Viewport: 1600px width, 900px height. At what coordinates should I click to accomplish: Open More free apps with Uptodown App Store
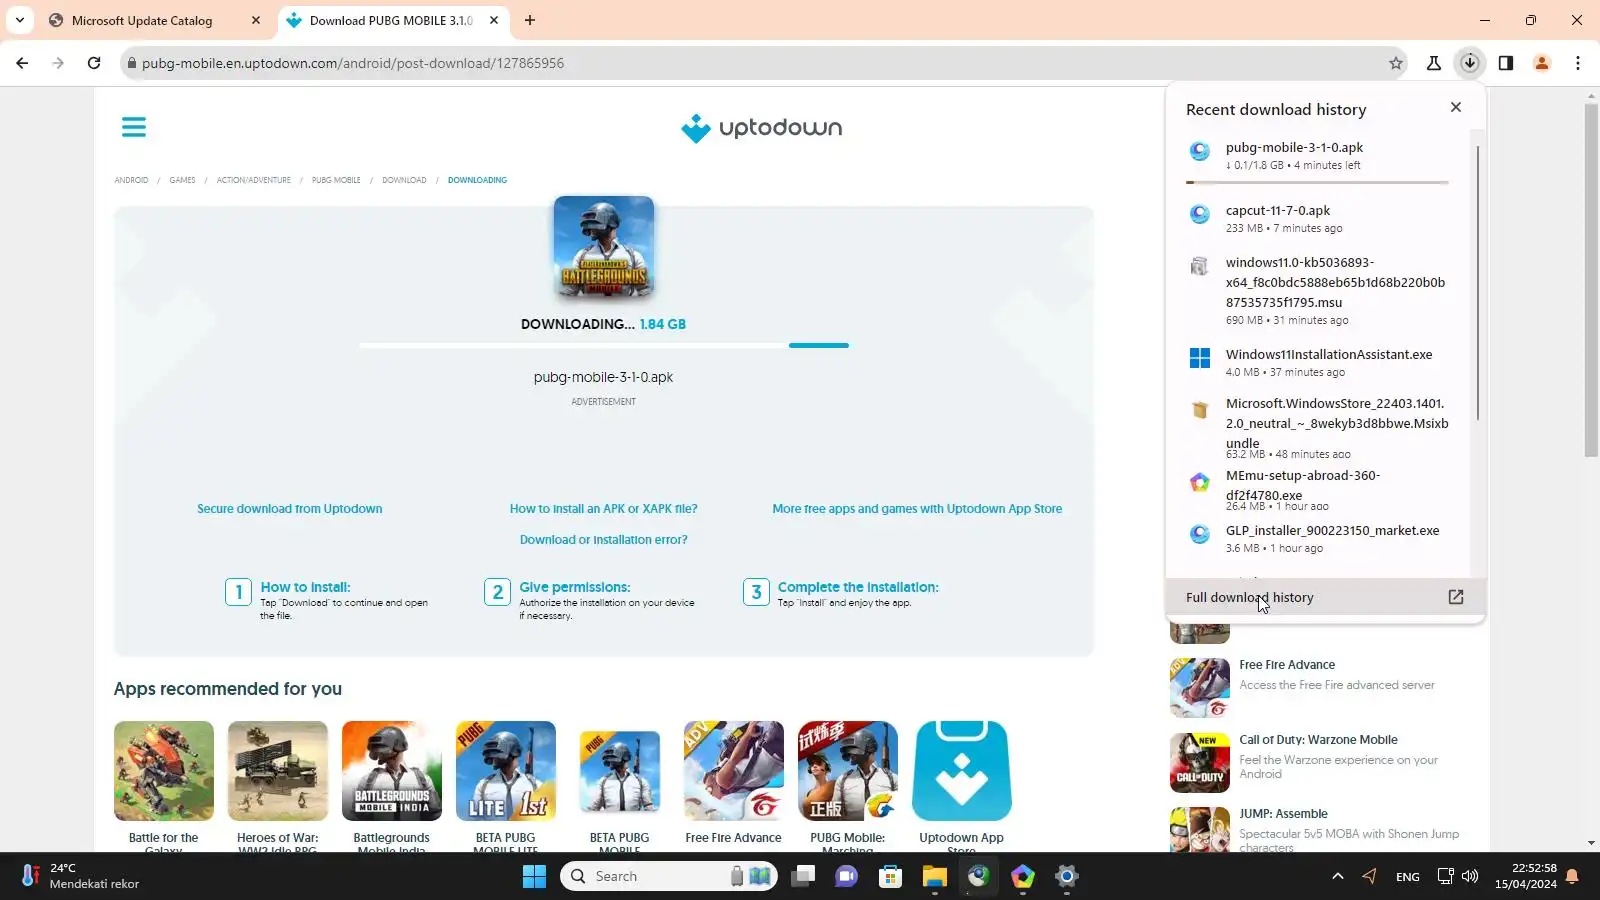[917, 509]
